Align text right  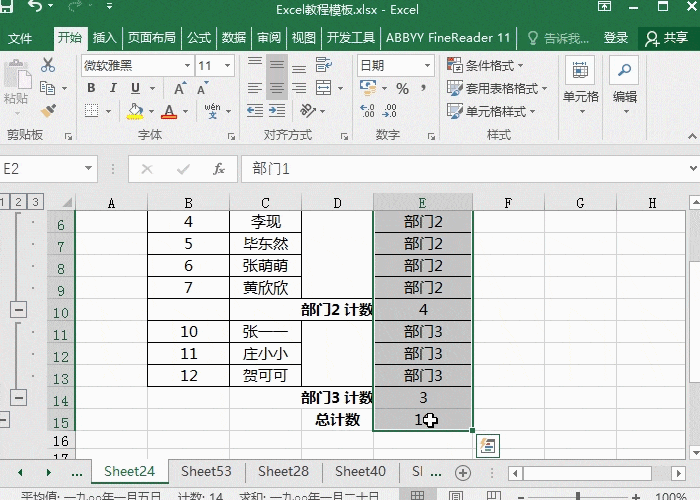[299, 88]
